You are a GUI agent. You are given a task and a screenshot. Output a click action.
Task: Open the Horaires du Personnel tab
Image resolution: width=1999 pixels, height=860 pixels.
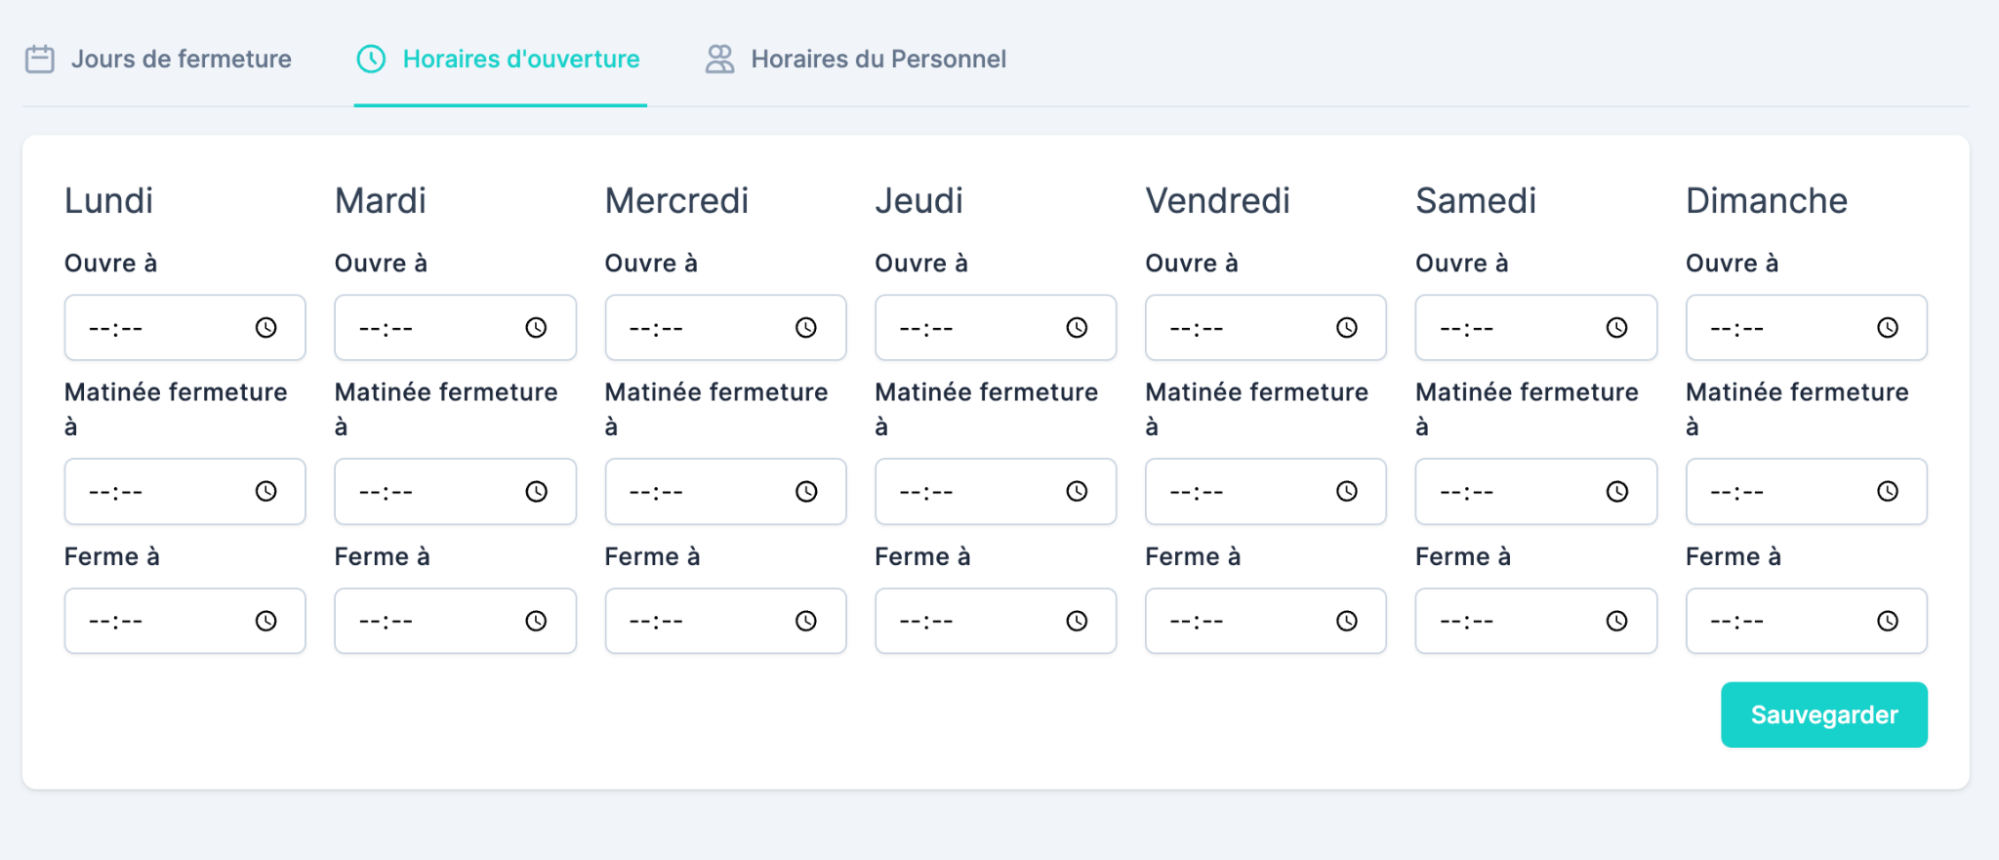[x=856, y=59]
